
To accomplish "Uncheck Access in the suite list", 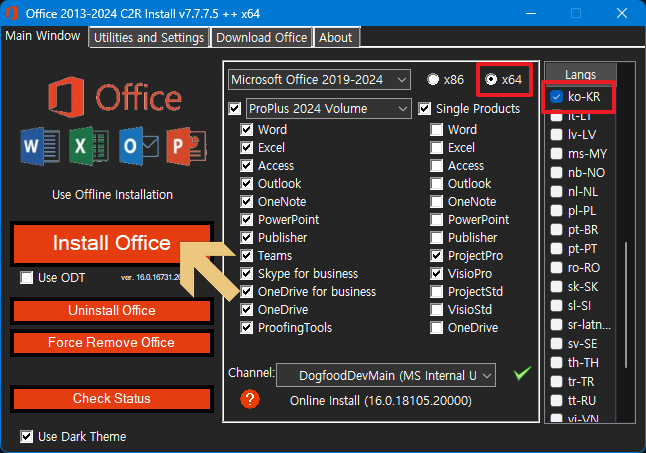I will point(246,166).
